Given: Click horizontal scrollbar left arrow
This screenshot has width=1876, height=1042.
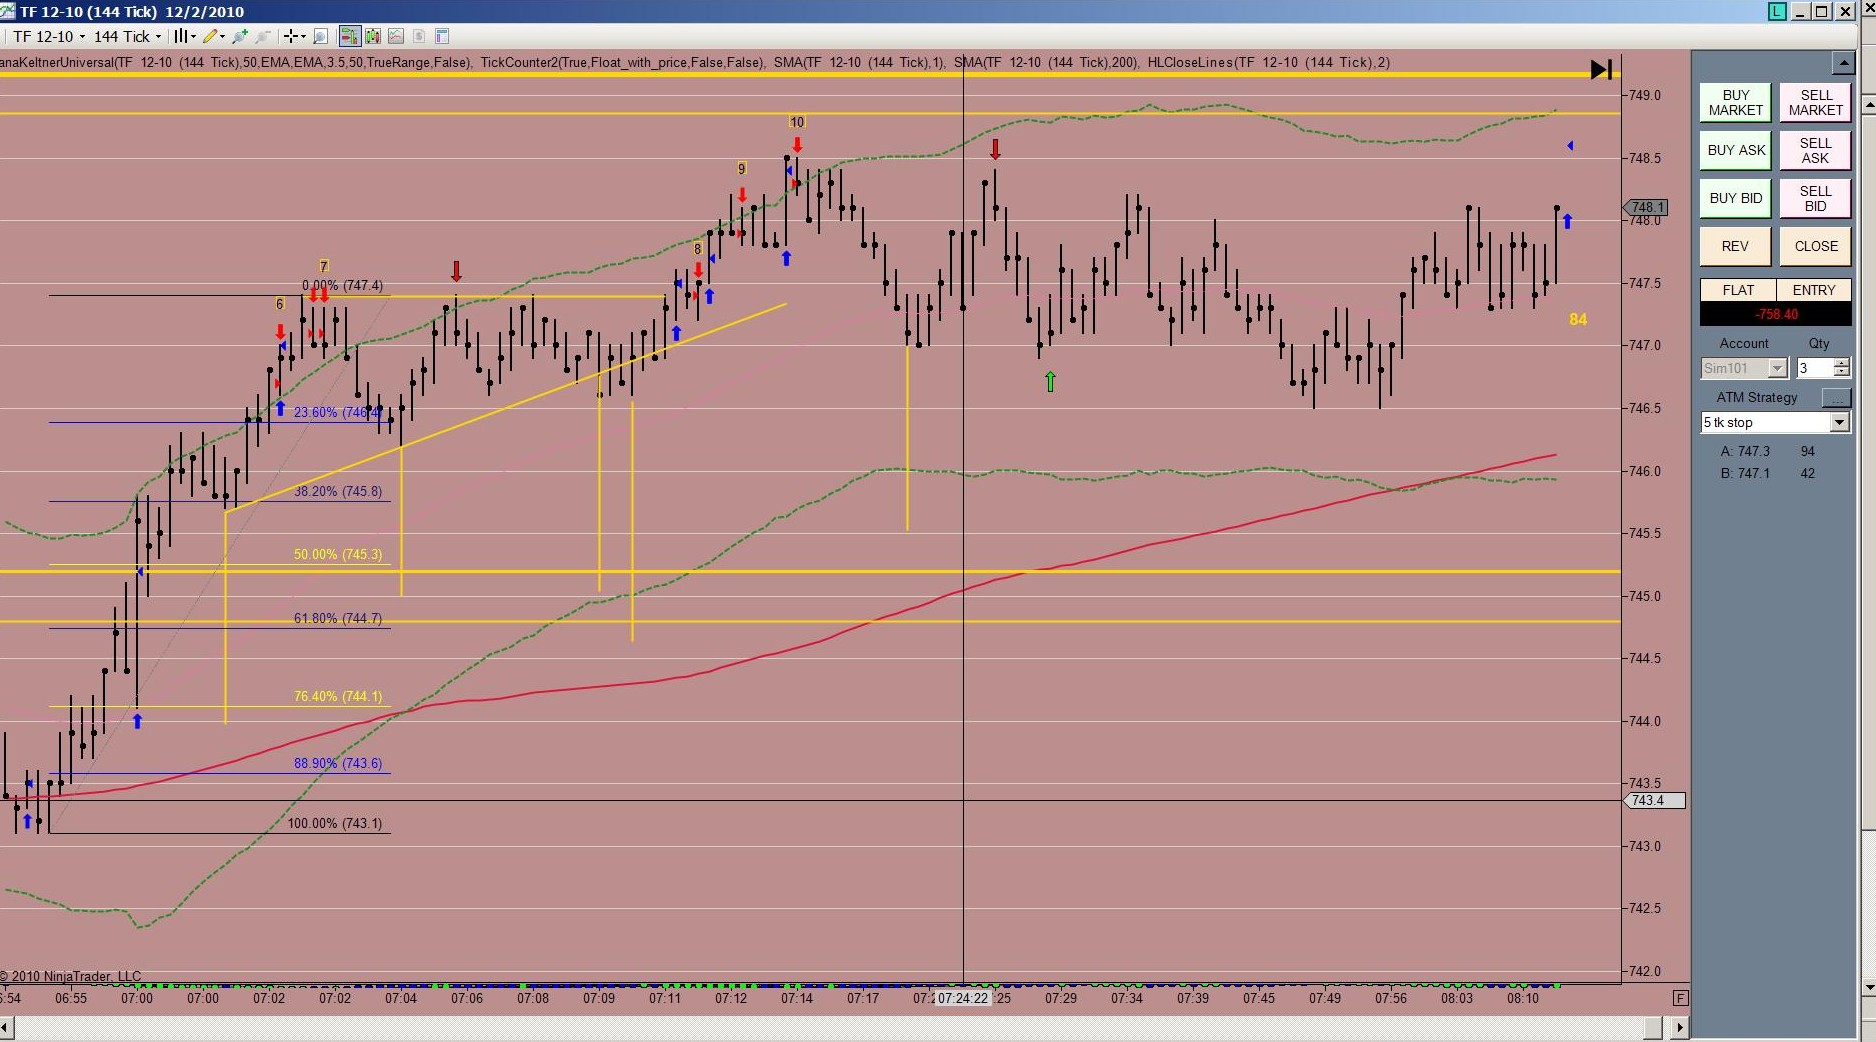Looking at the screenshot, I should point(6,1027).
